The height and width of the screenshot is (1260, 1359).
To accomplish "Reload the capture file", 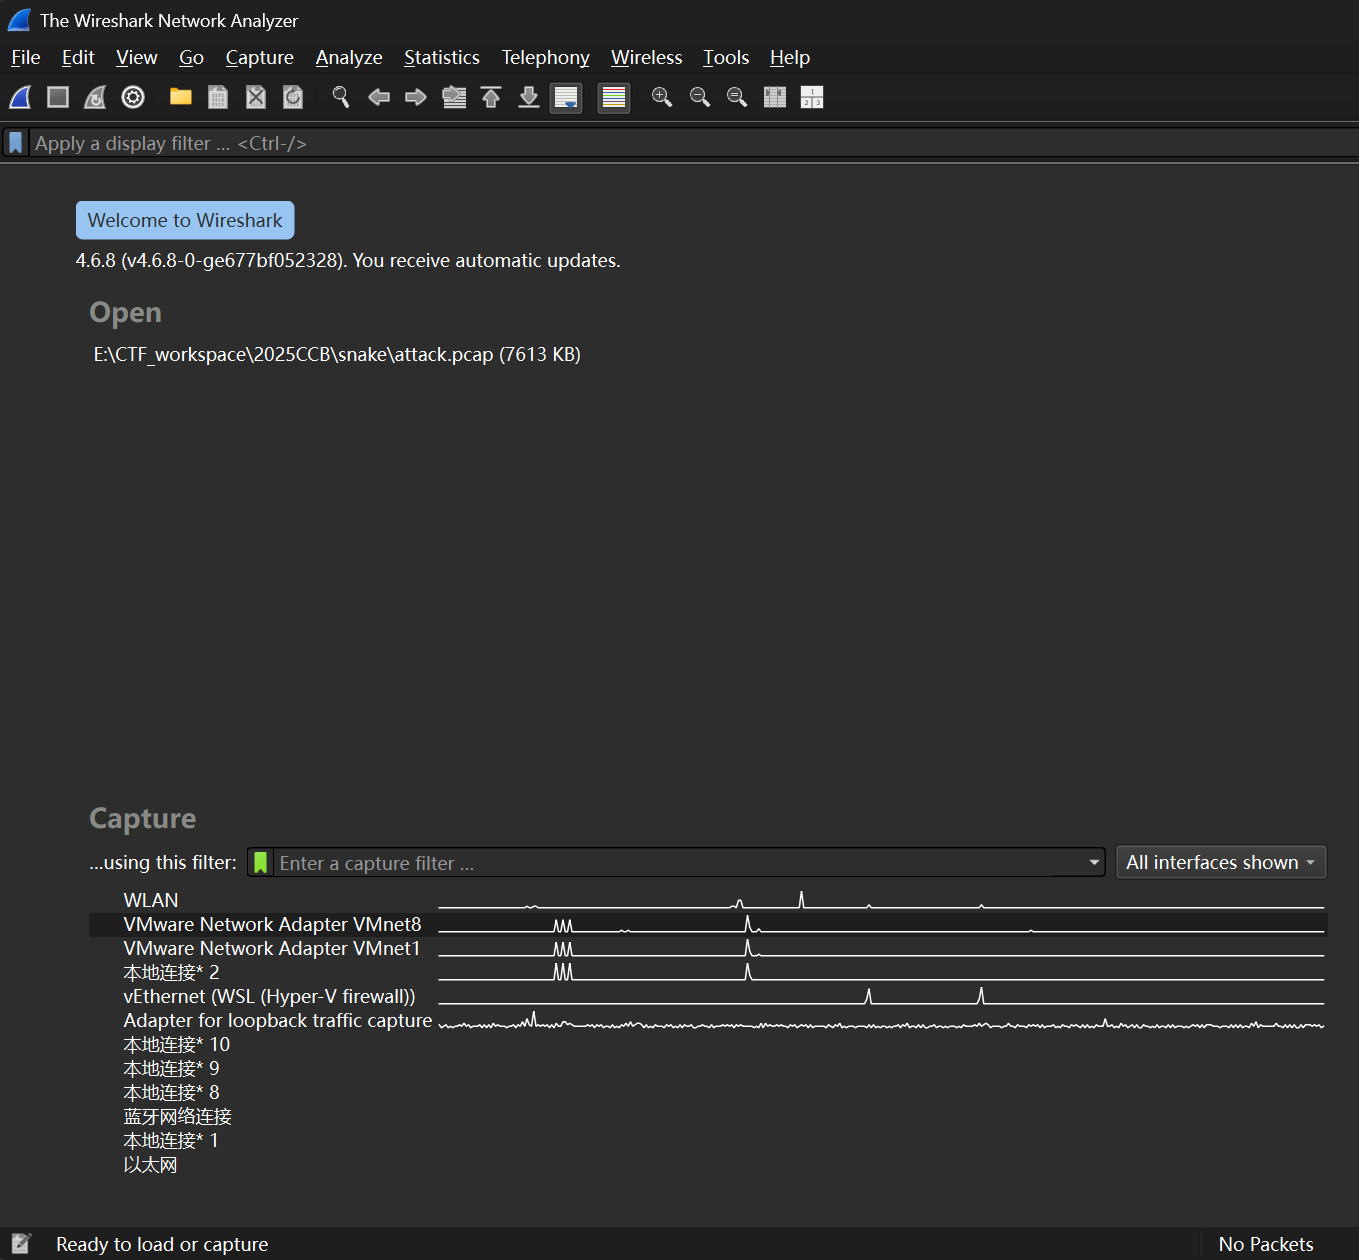I will tap(293, 97).
